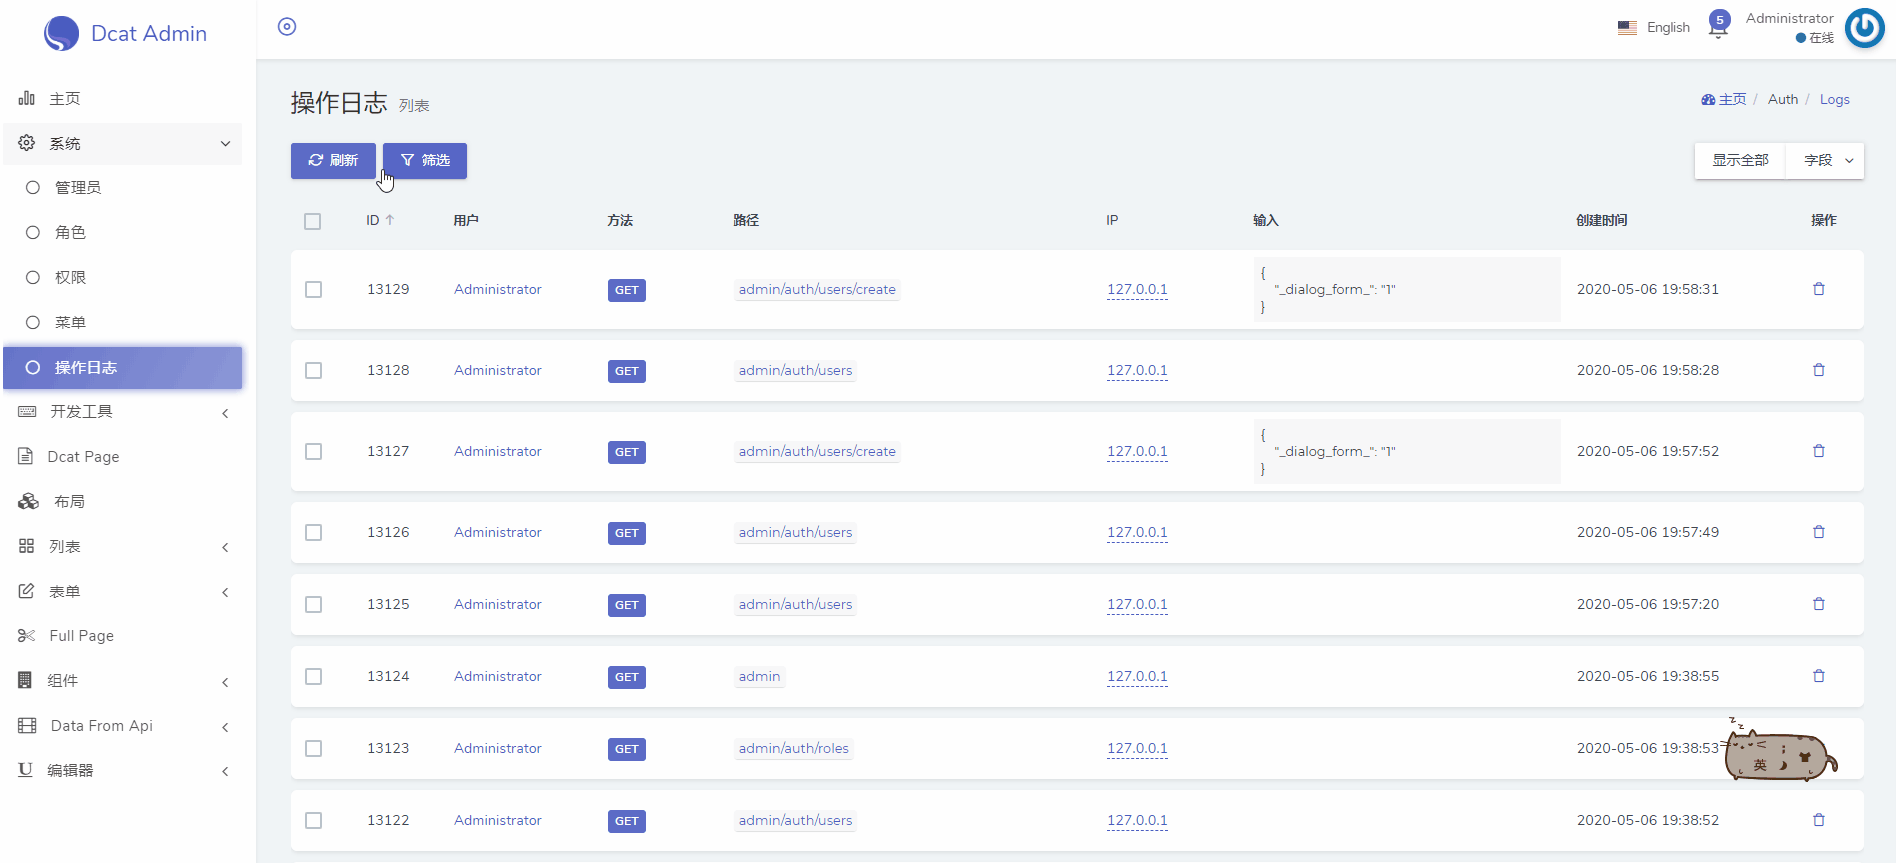Remove log 13124 using its trash icon
This screenshot has height=863, width=1896.
point(1819,676)
